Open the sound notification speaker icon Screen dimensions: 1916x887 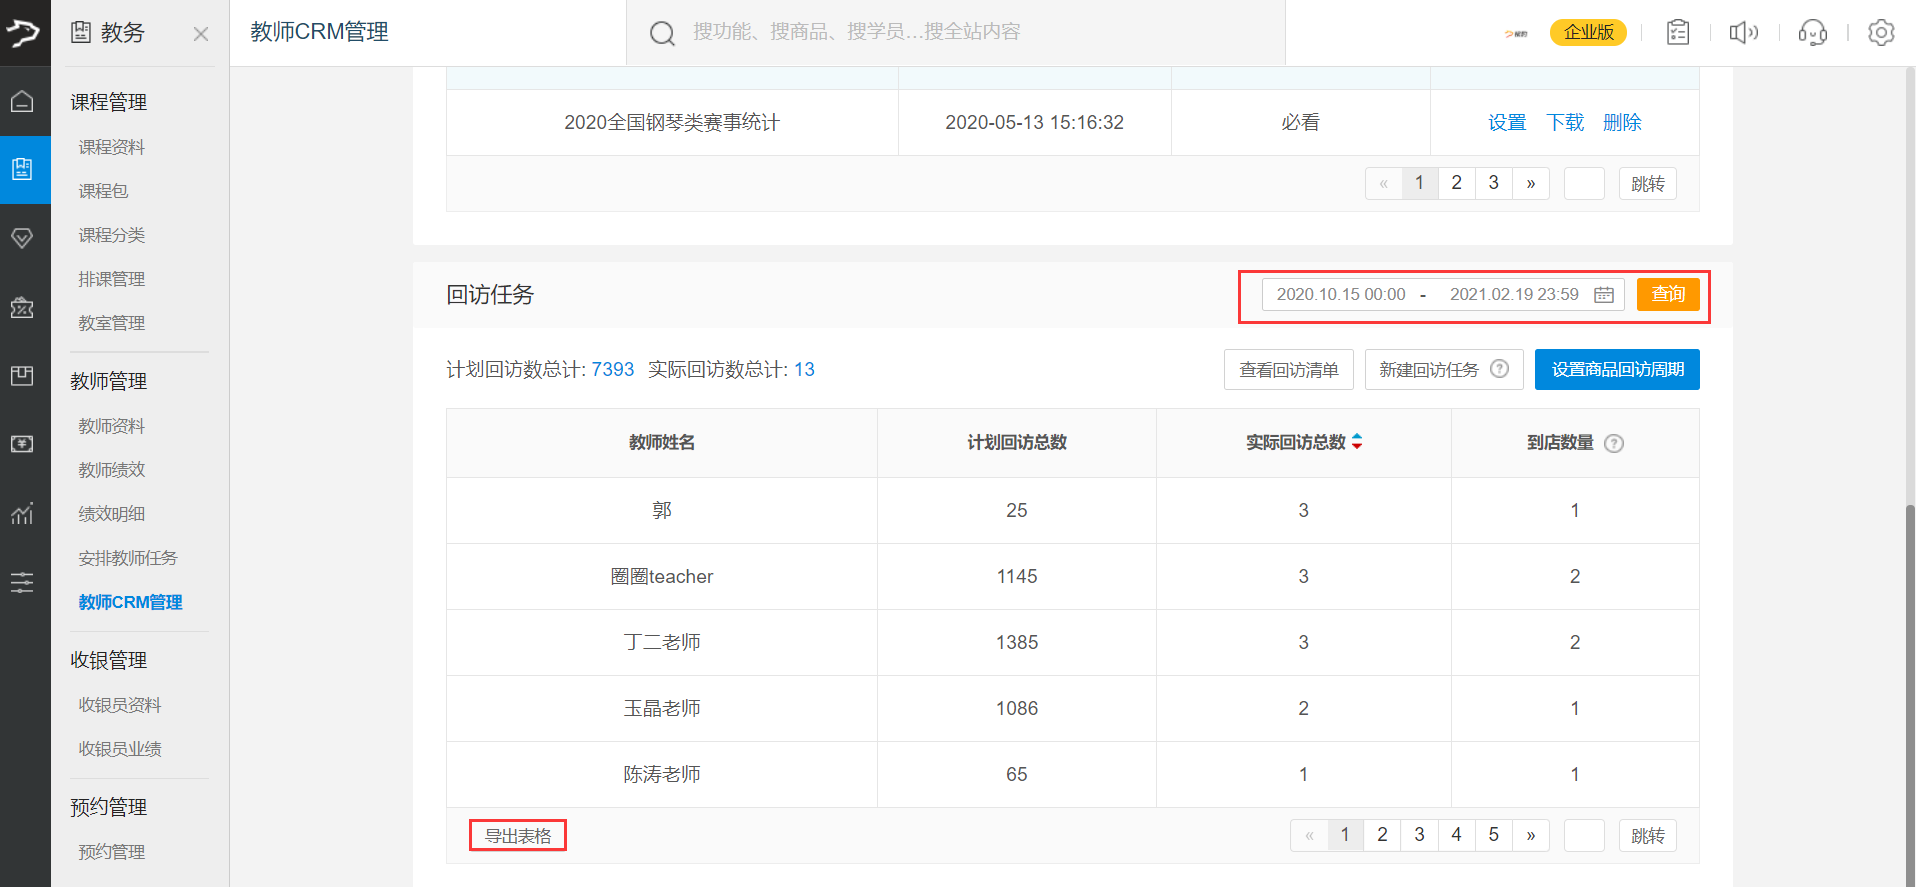click(x=1743, y=33)
